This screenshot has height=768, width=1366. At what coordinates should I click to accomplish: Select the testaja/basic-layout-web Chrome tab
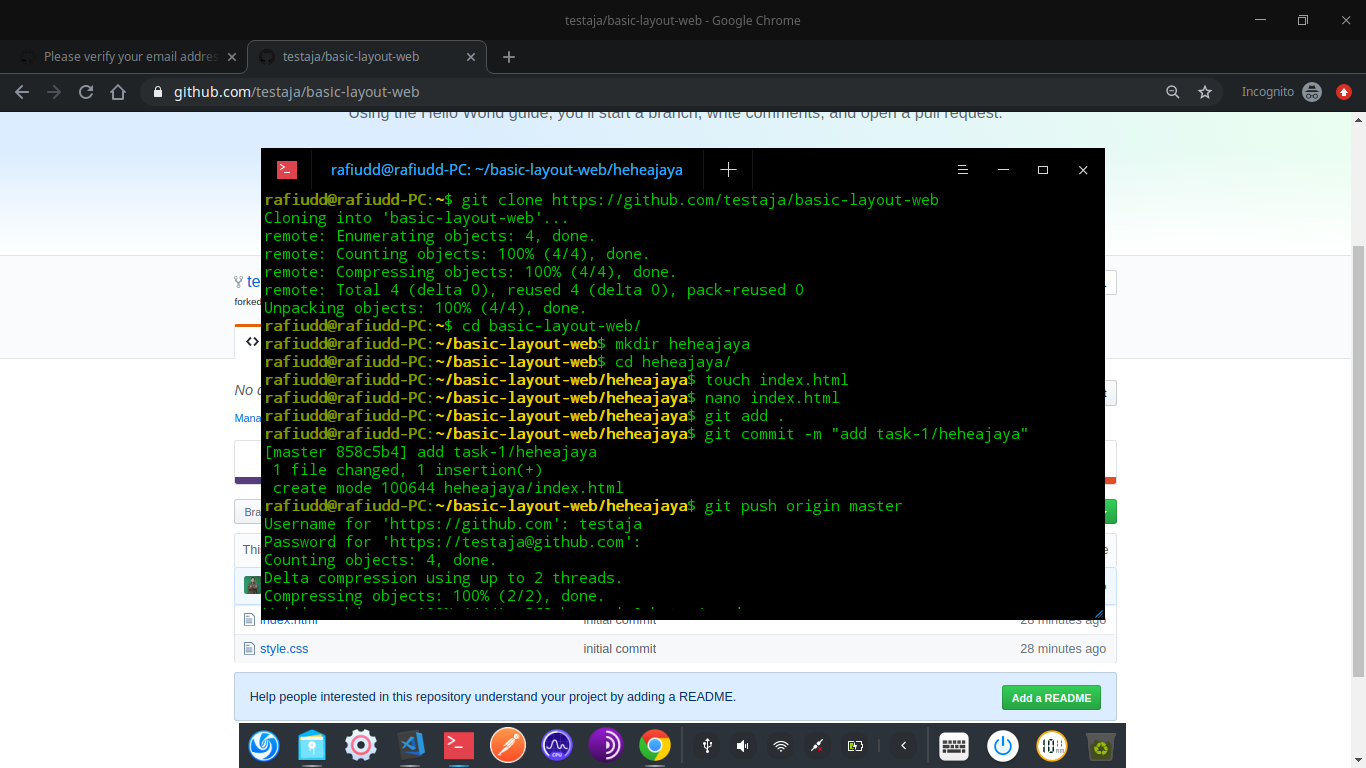click(367, 57)
